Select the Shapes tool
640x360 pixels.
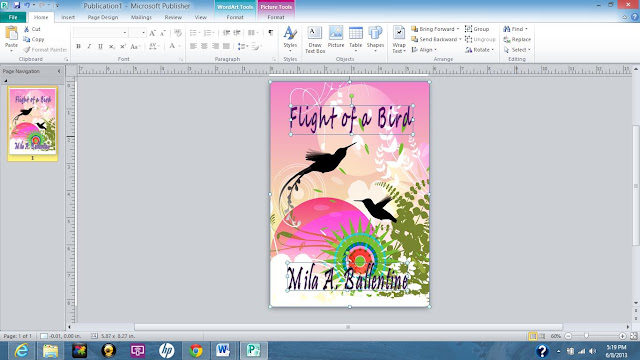tap(375, 39)
